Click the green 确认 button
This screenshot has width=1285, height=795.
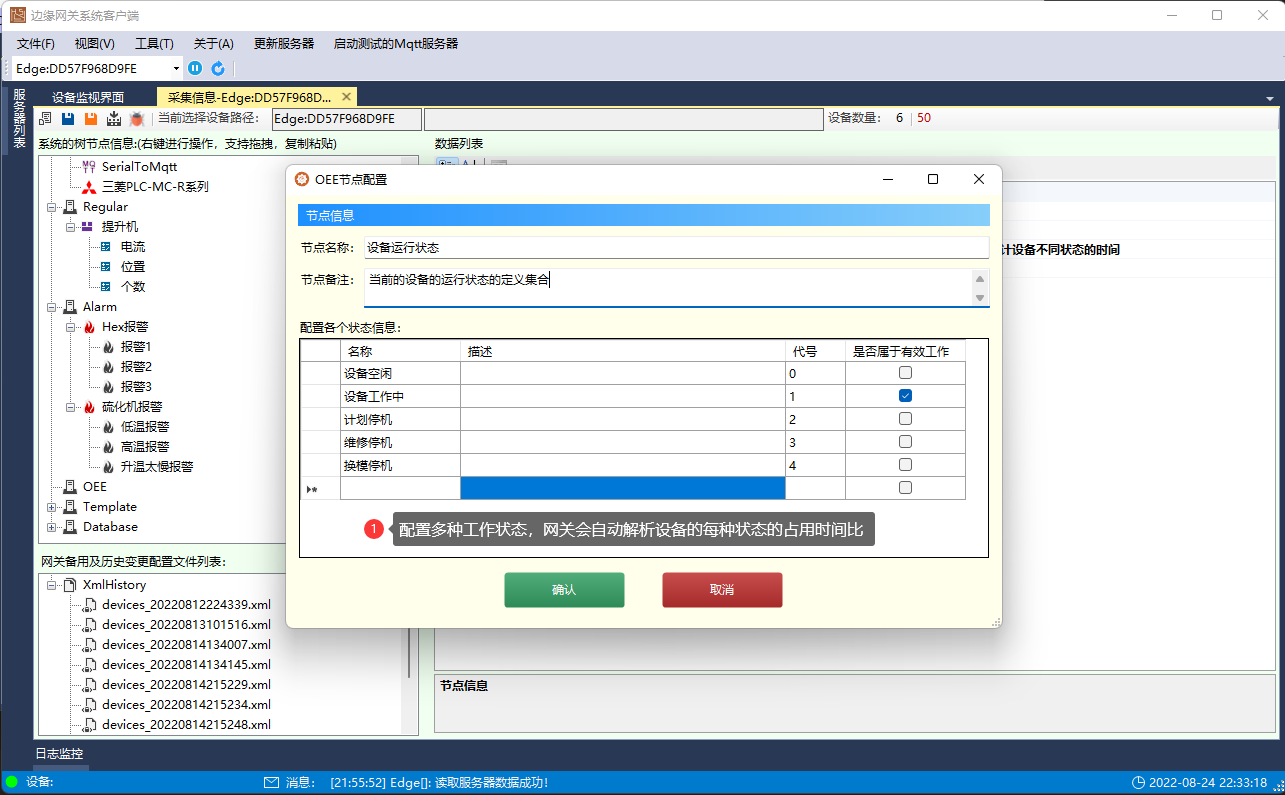(x=564, y=590)
